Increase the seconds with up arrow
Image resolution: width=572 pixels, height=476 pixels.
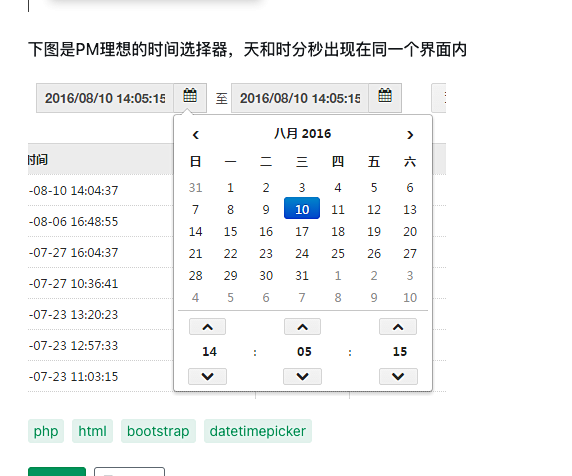pos(398,326)
